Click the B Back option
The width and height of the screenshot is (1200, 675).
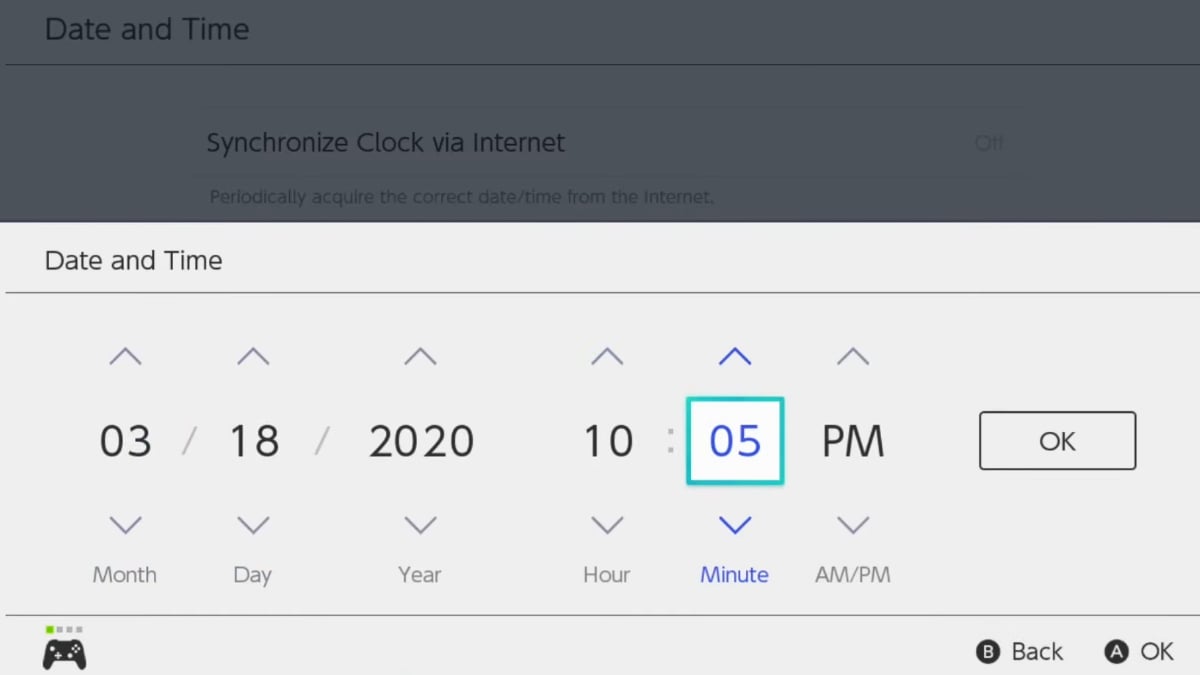click(x=1019, y=652)
